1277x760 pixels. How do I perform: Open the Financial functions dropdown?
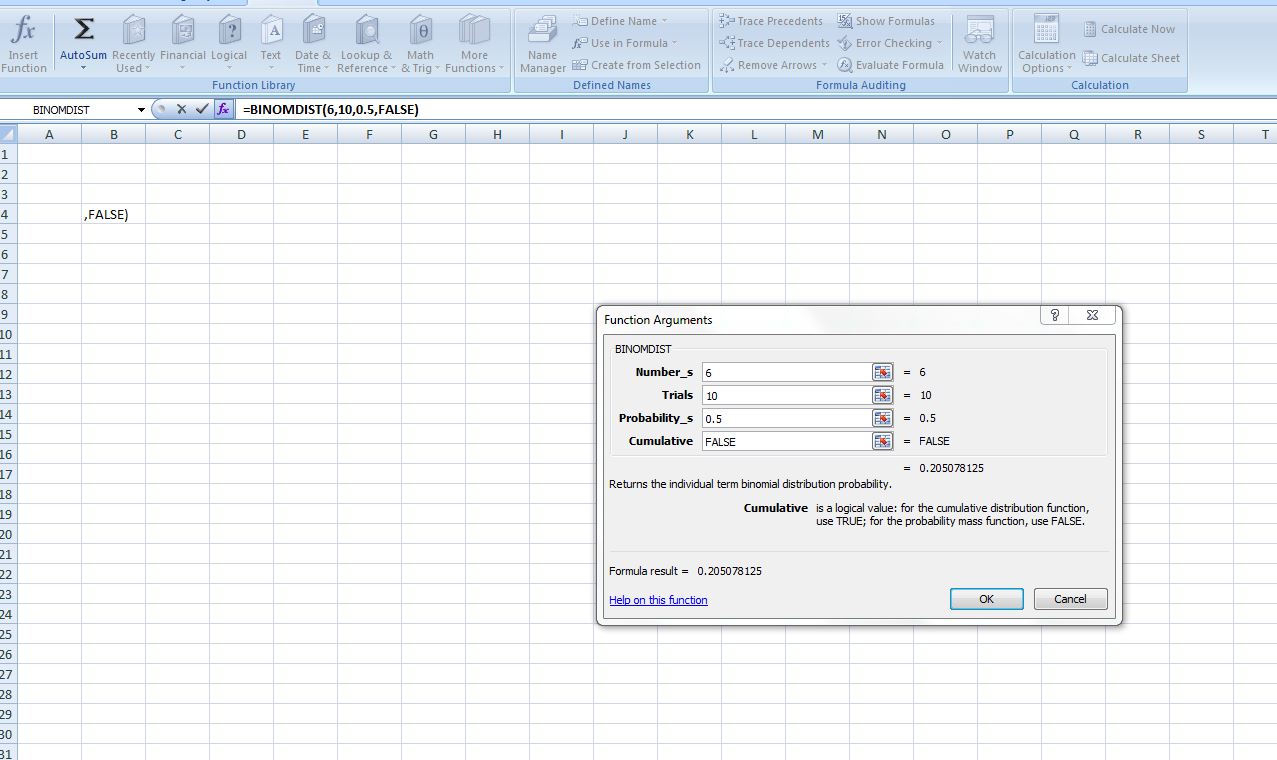183,45
